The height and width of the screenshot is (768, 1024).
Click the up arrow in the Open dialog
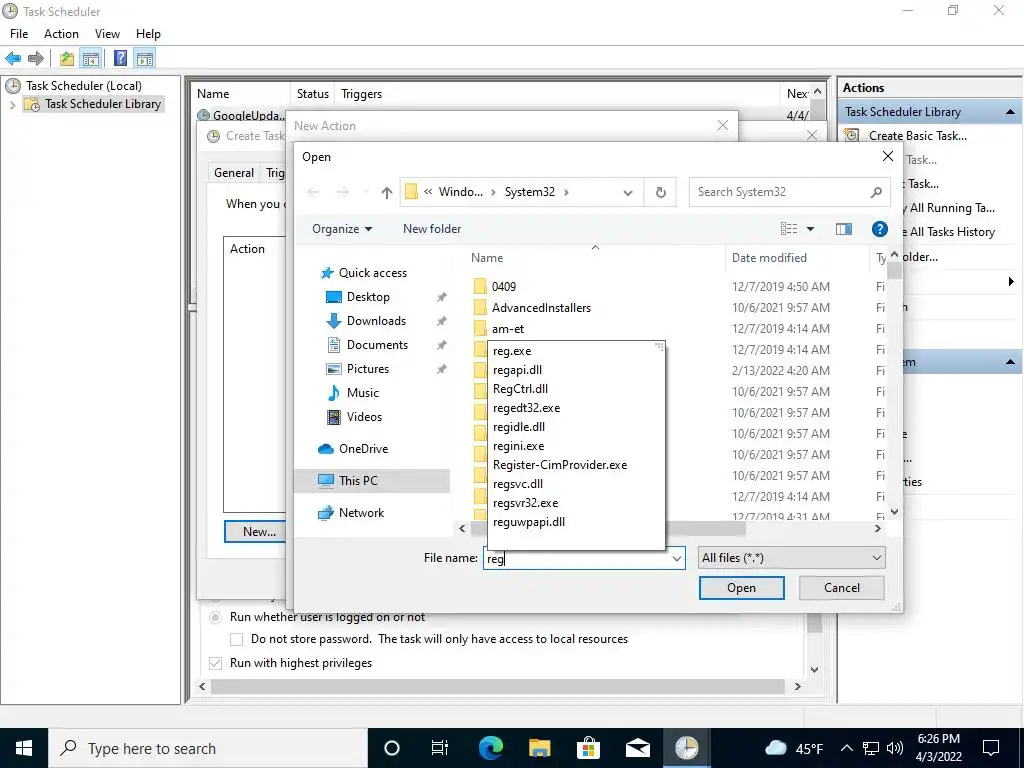coord(387,192)
